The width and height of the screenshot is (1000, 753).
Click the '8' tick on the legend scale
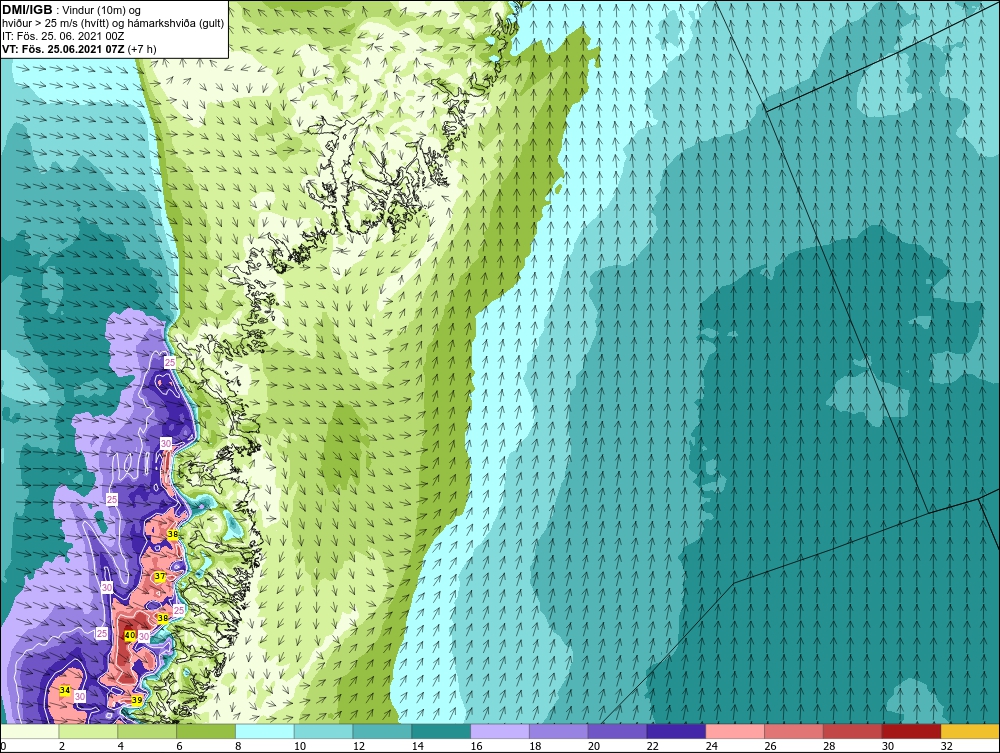pos(238,746)
